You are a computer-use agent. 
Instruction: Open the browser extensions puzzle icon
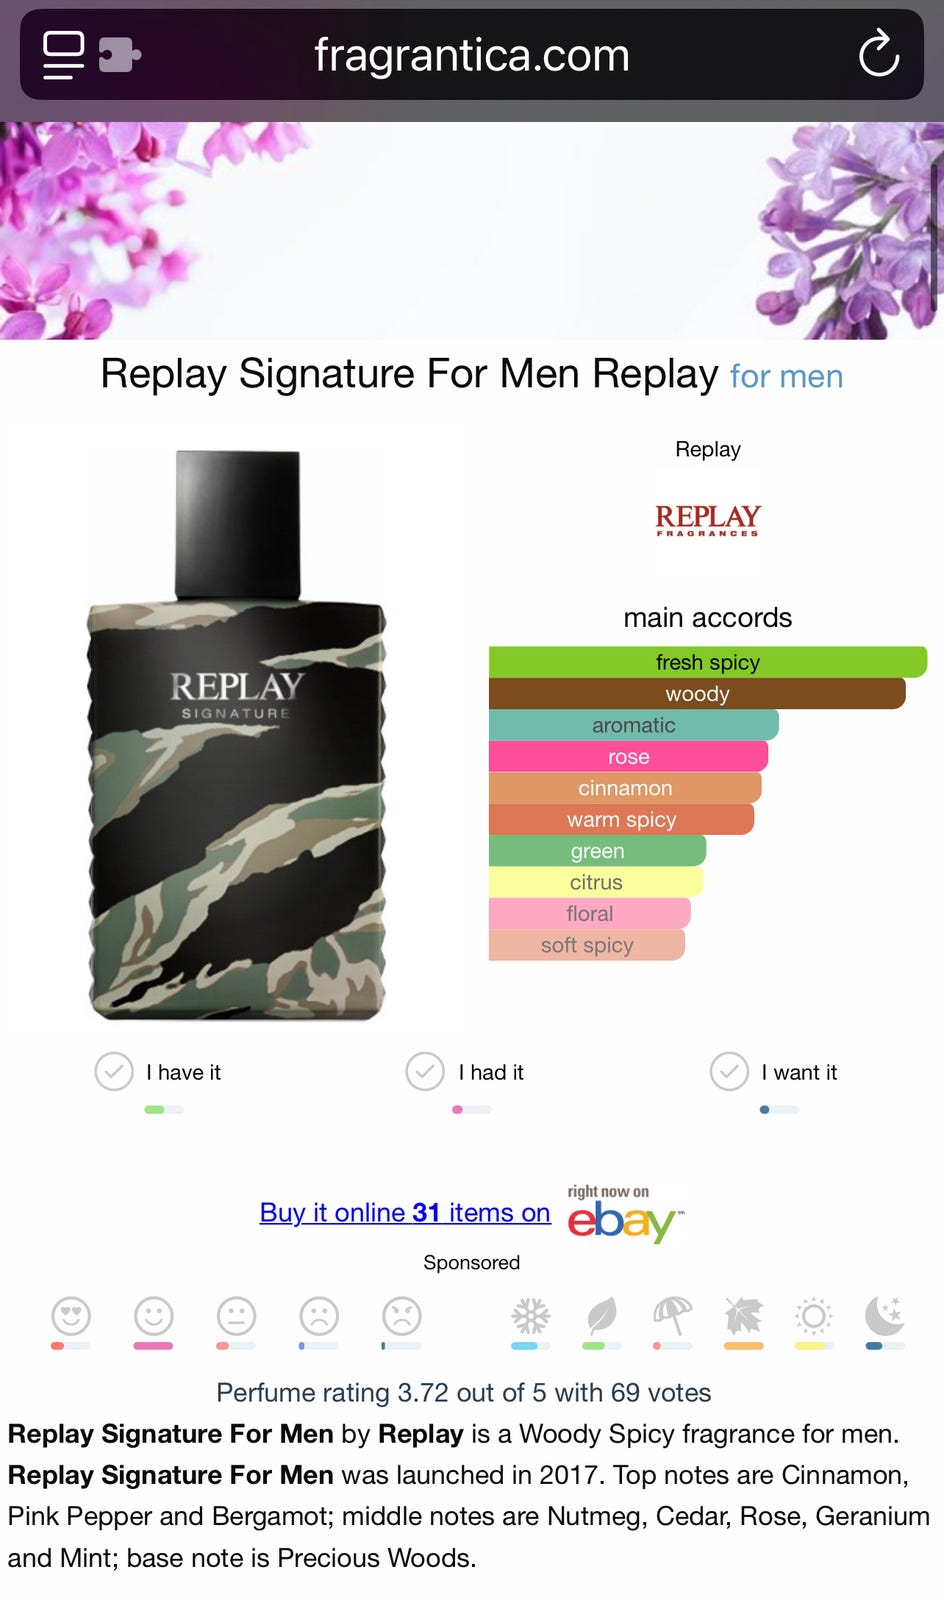tap(120, 55)
